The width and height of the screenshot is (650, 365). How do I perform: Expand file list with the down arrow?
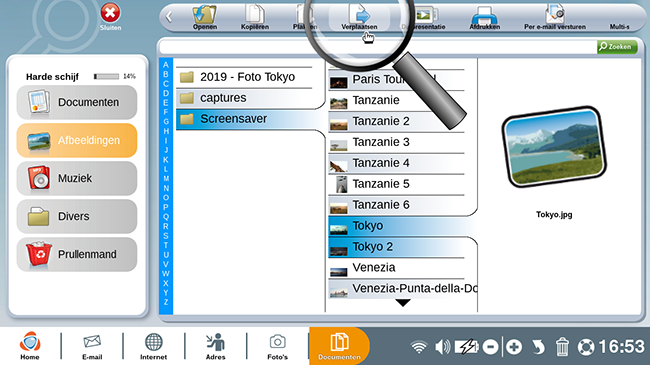coord(403,303)
